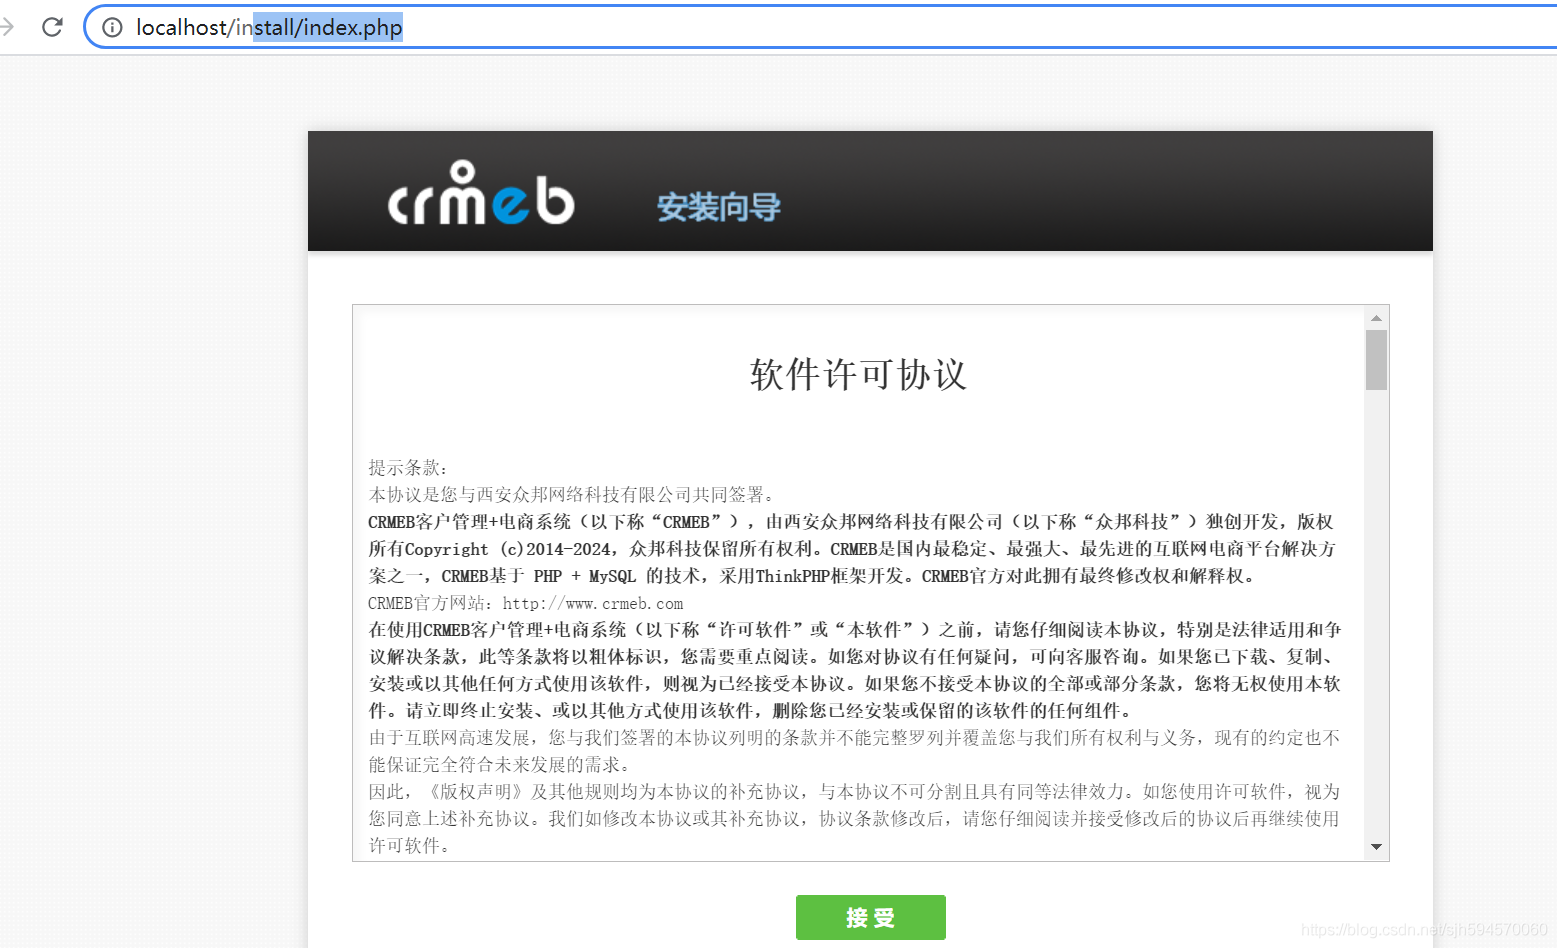
Task: Click the license agreement scrollbar thumb
Action: (1376, 360)
